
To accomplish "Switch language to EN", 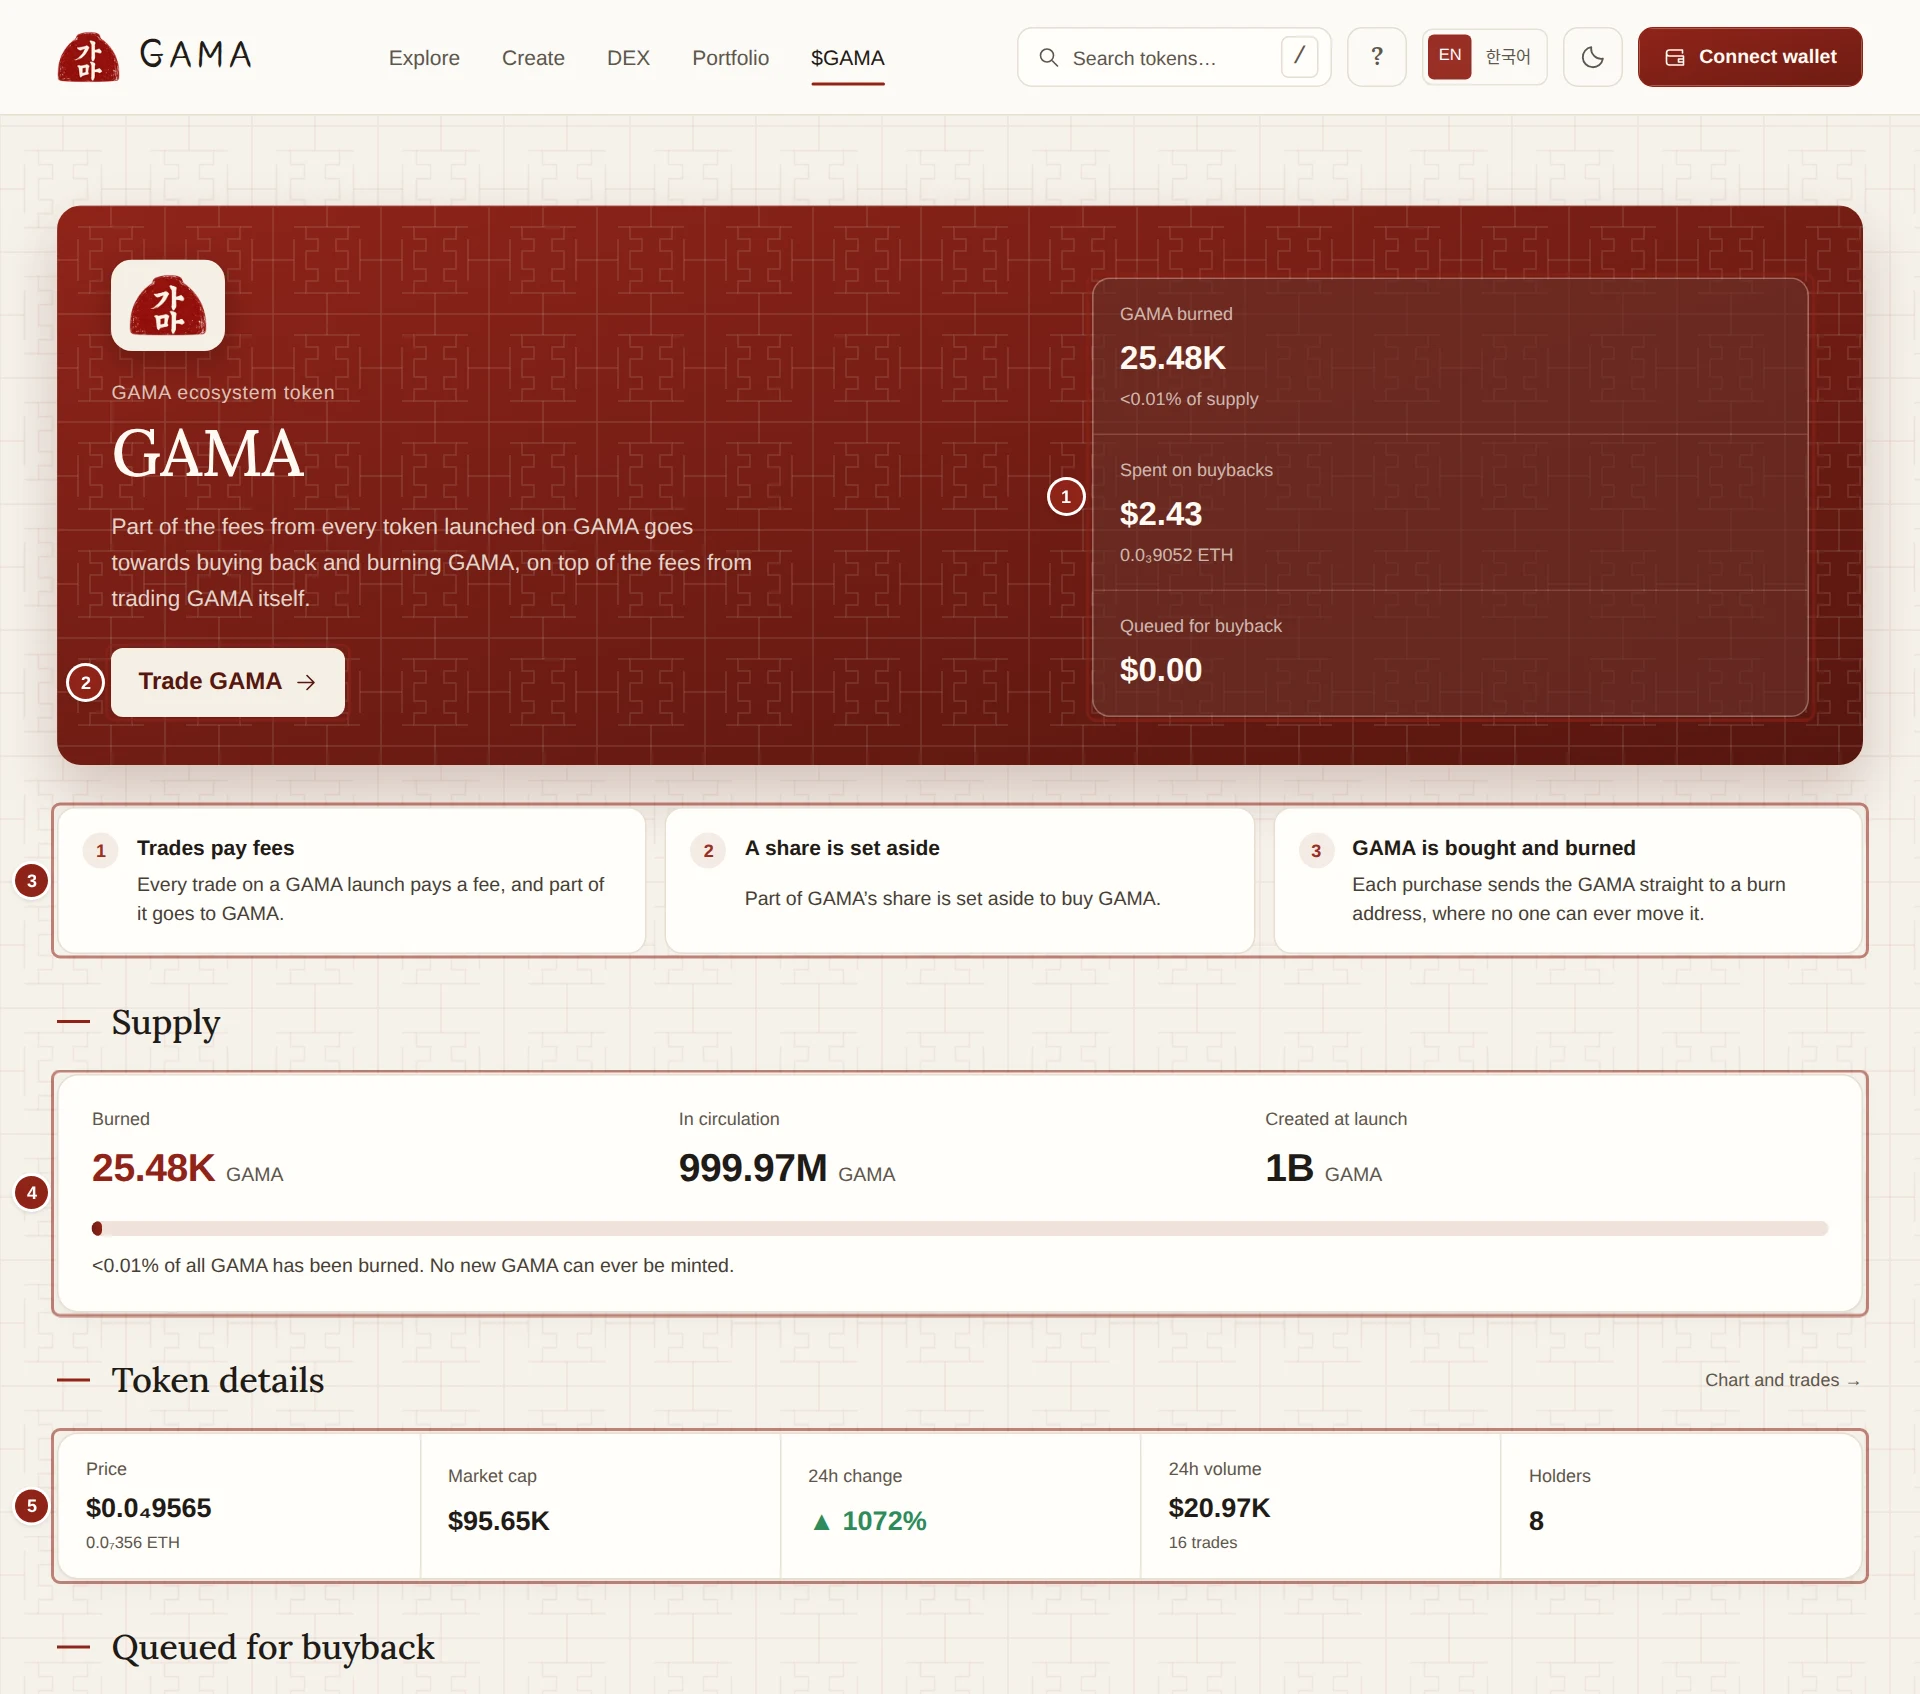I will tap(1449, 56).
